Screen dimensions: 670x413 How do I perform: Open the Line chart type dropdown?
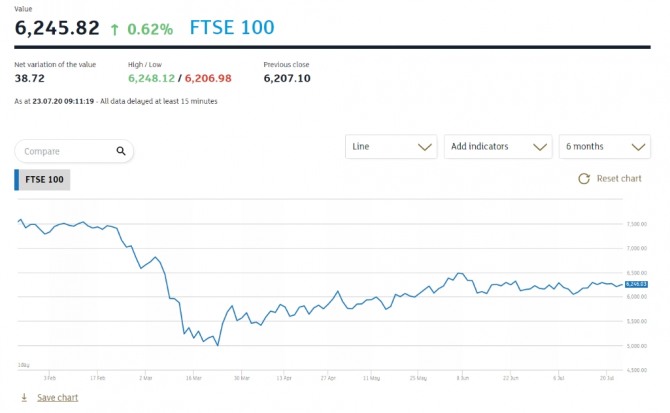[391, 147]
